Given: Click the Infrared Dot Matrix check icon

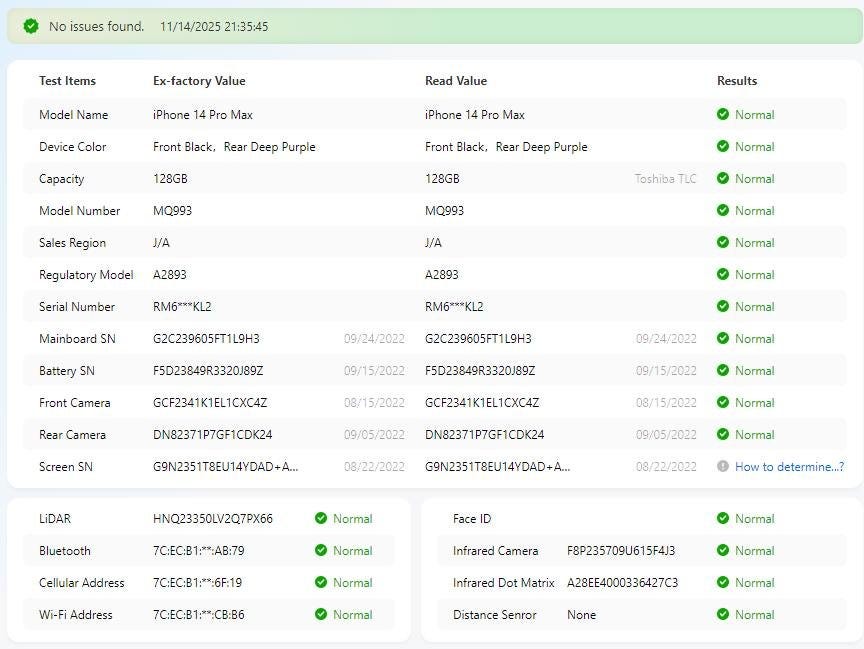Looking at the screenshot, I should click(x=723, y=583).
